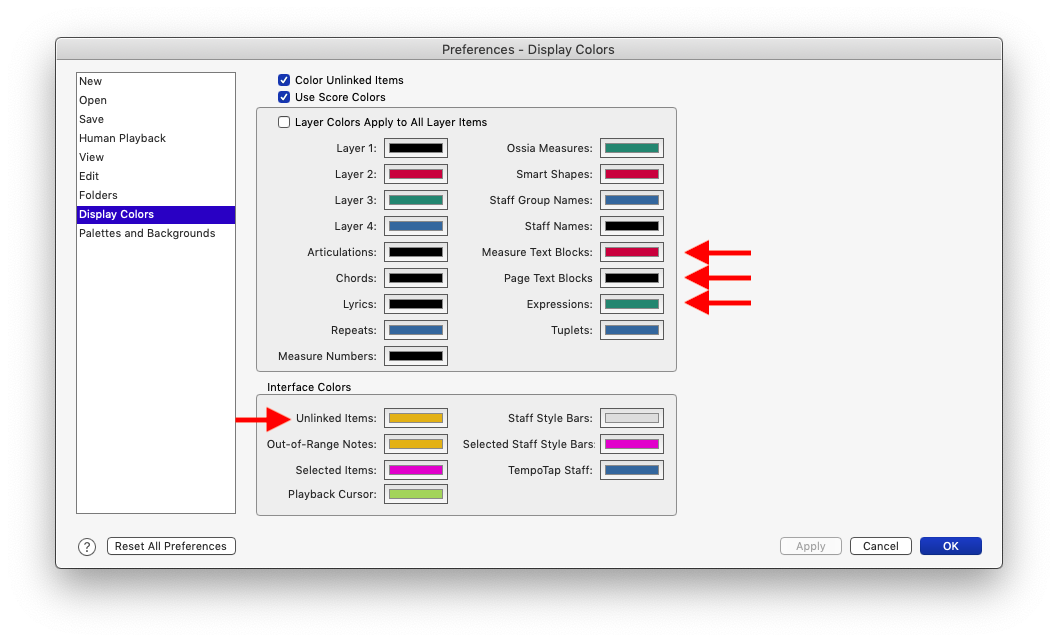Click the Unlinked Items orange swatch
1058x642 pixels.
416,418
